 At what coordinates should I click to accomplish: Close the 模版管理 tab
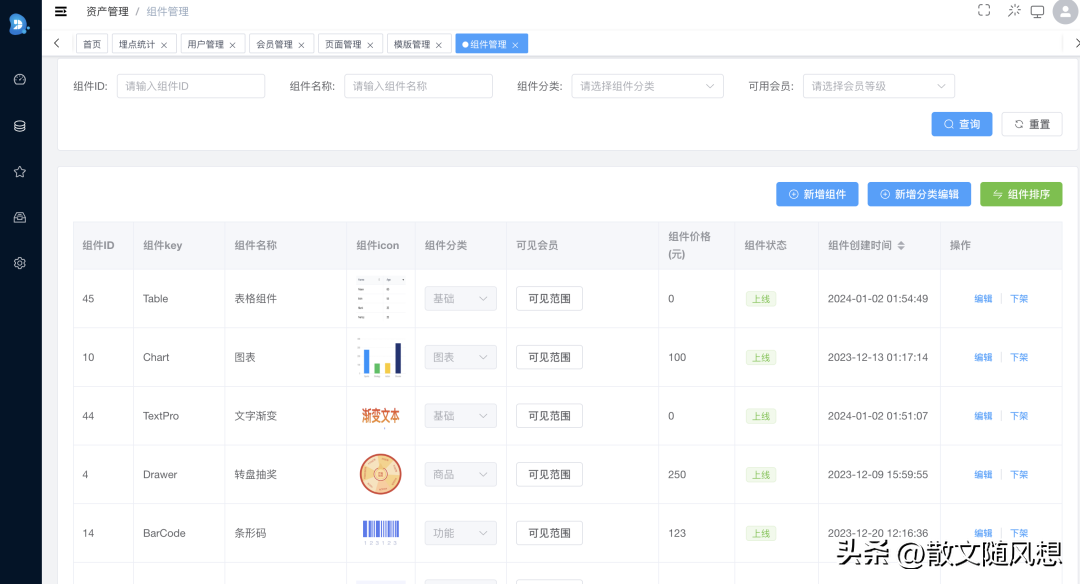[439, 45]
